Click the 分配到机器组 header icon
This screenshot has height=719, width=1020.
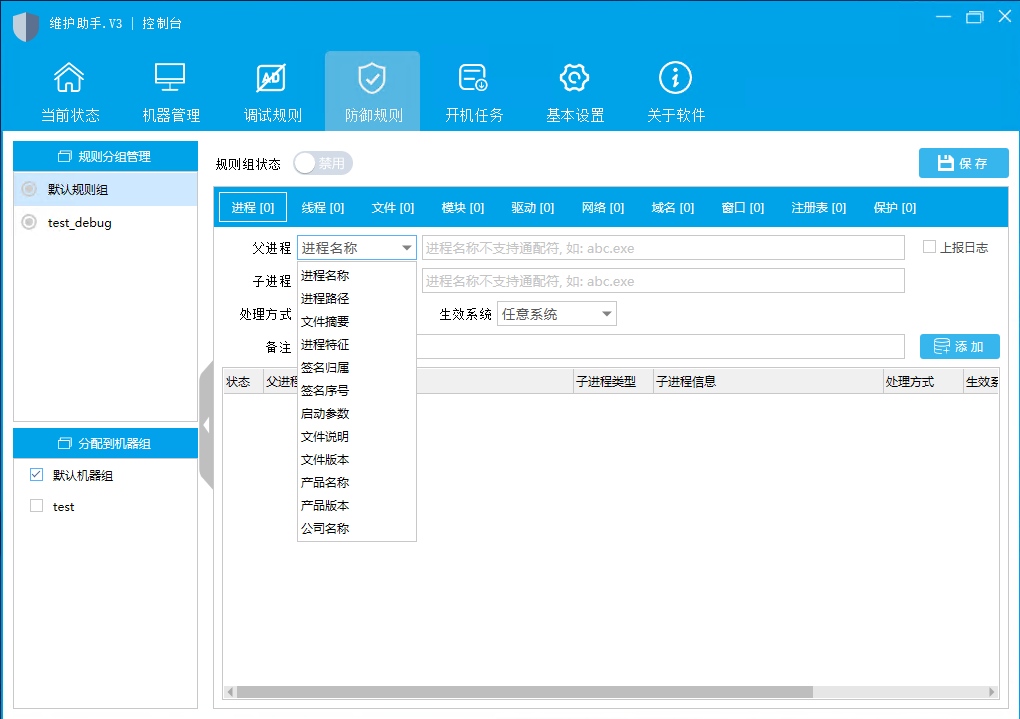pos(64,443)
